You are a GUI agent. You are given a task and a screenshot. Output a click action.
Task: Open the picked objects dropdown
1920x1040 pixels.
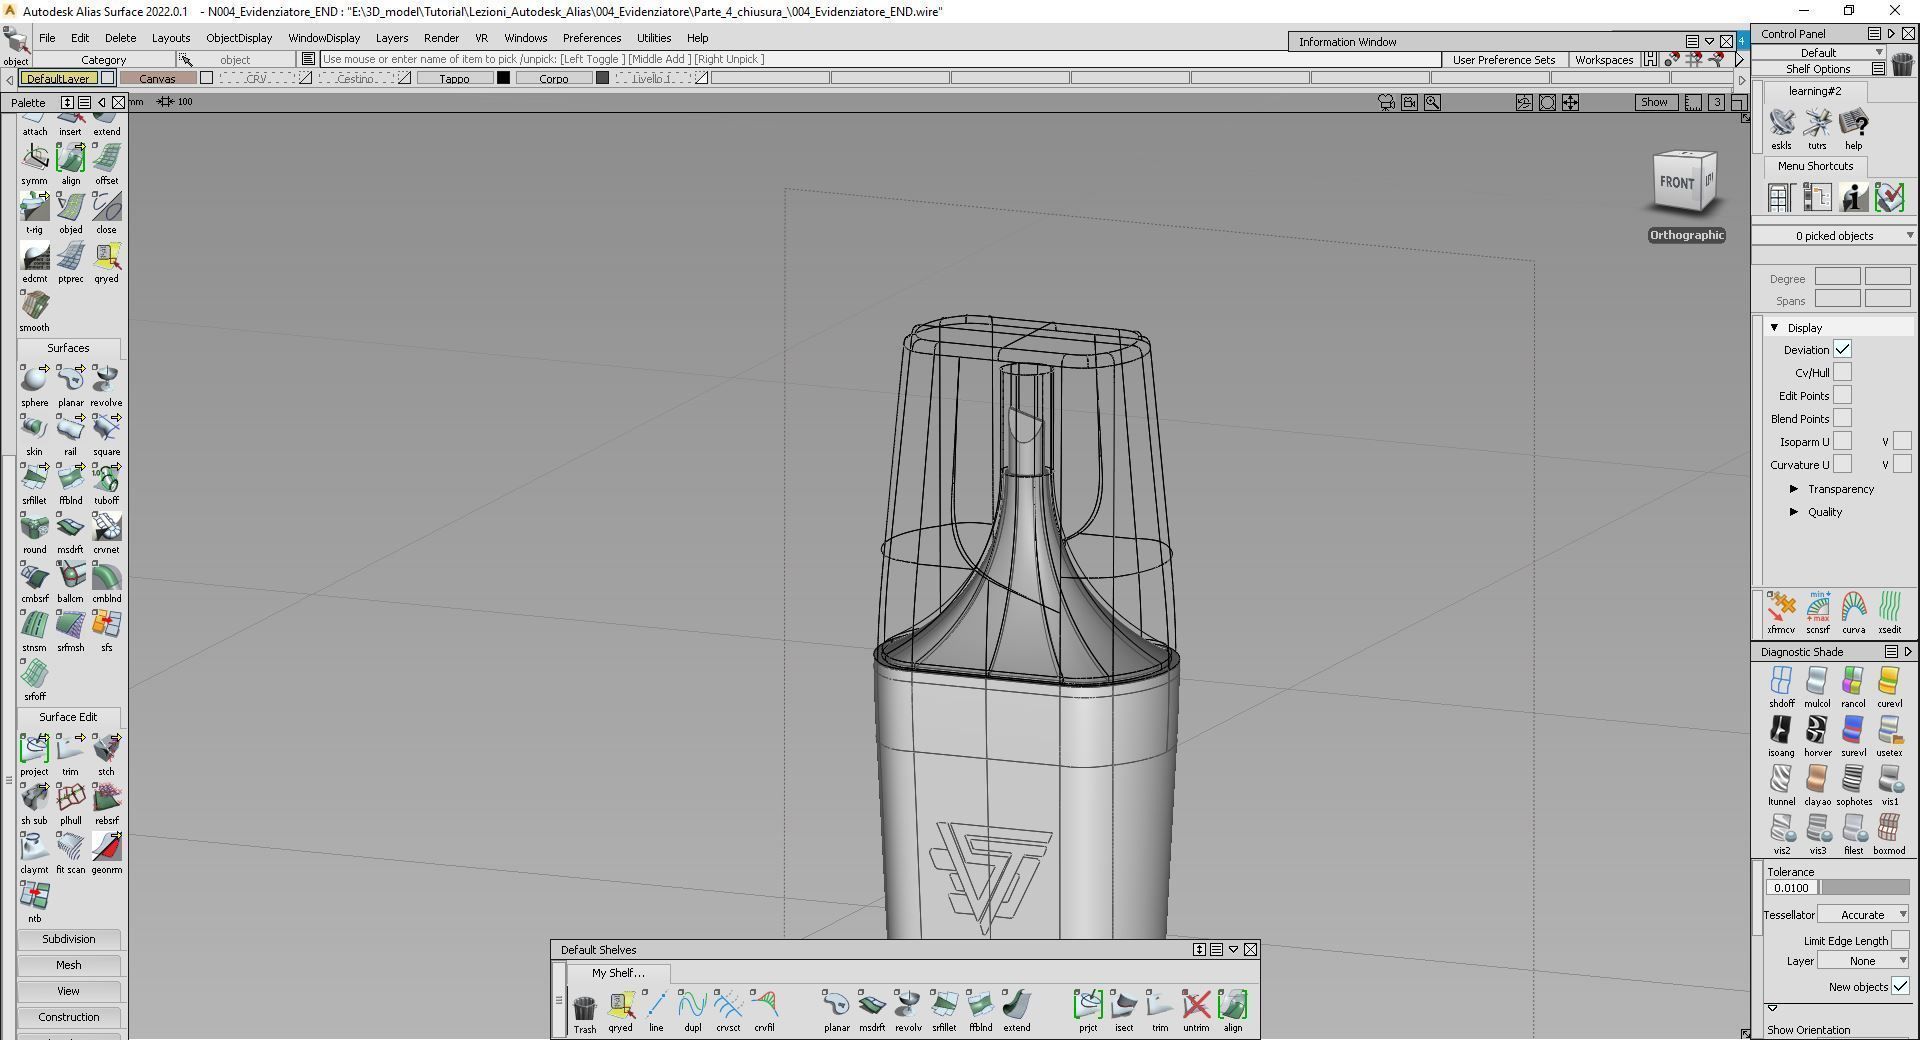point(1835,235)
